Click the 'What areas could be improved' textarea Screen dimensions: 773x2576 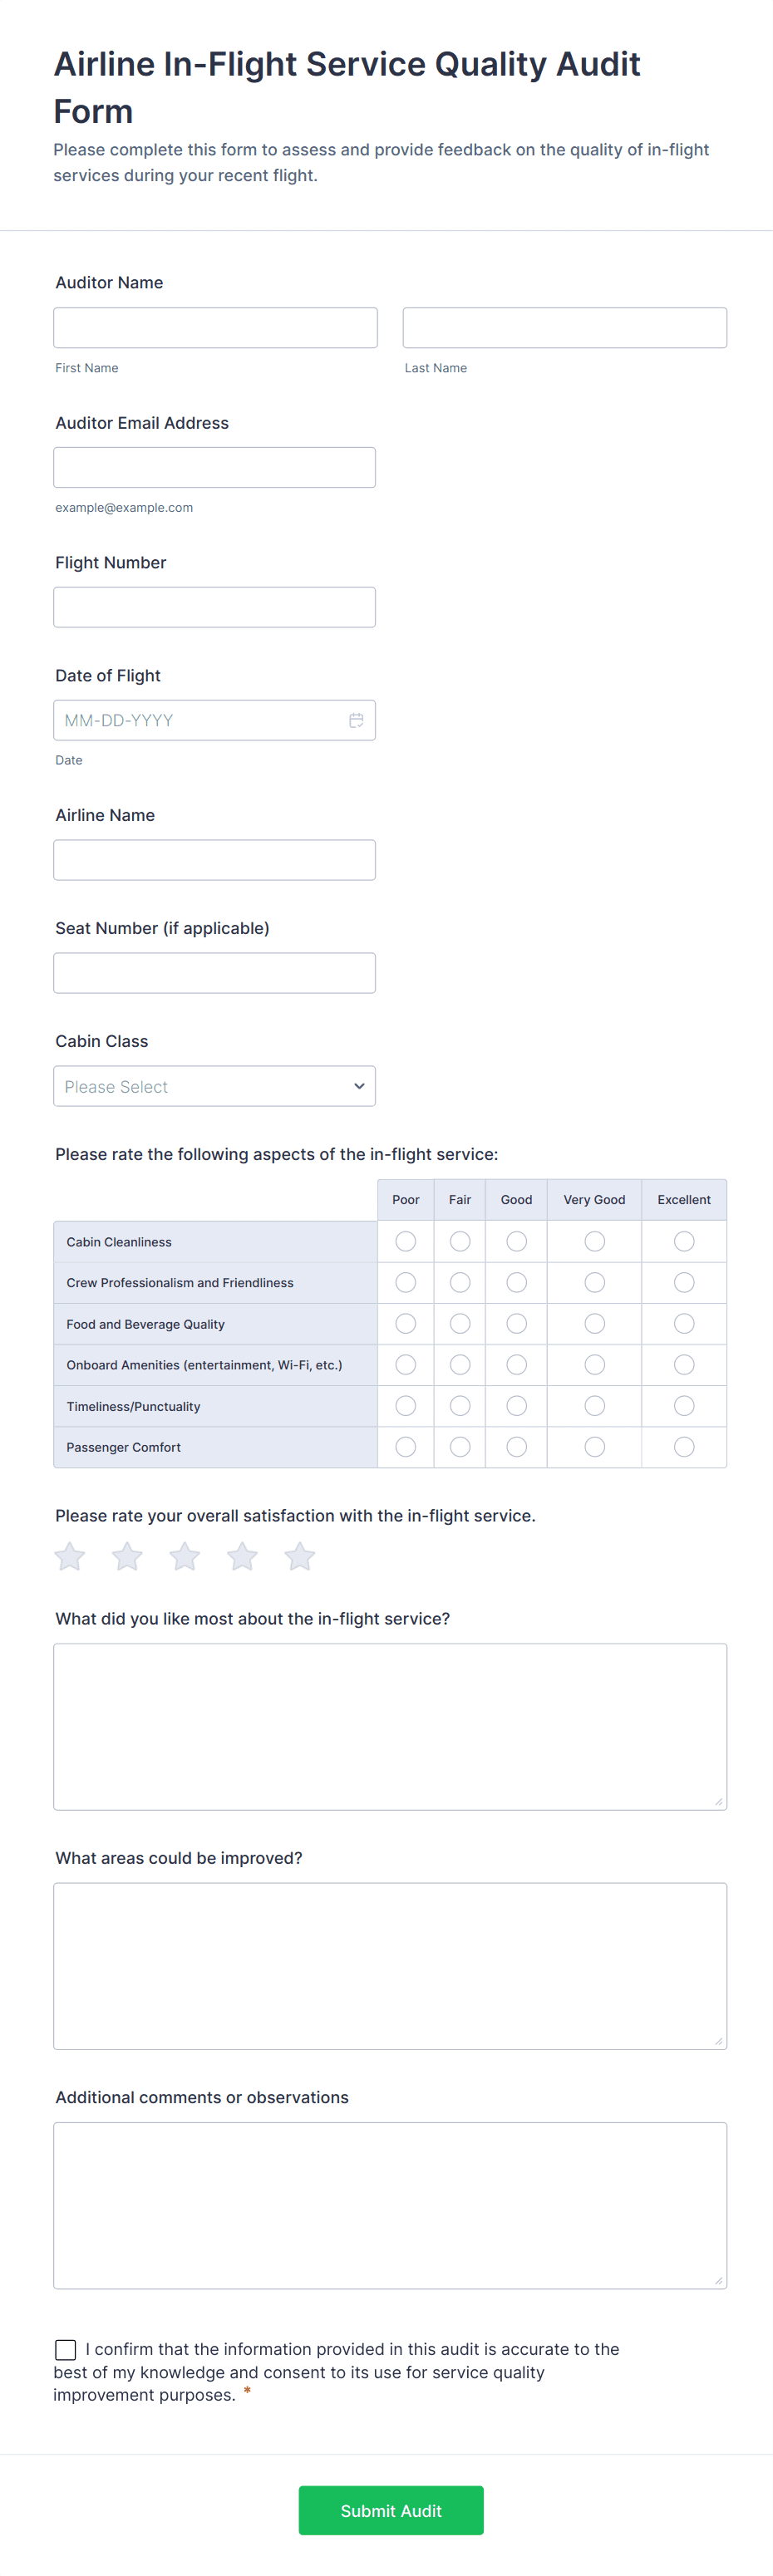[390, 1966]
